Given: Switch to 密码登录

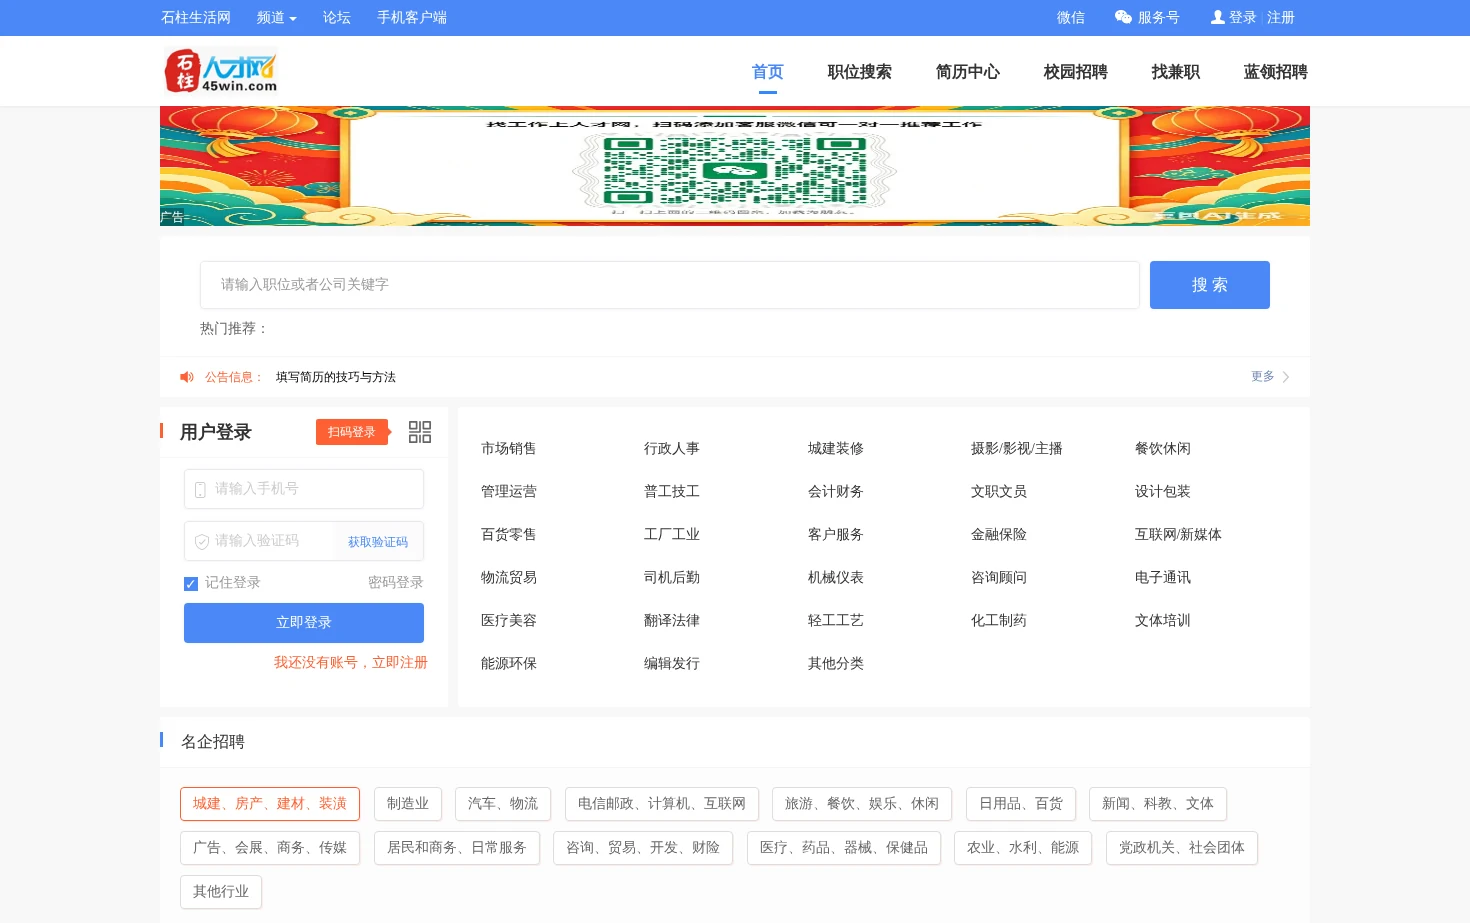Looking at the screenshot, I should (395, 582).
